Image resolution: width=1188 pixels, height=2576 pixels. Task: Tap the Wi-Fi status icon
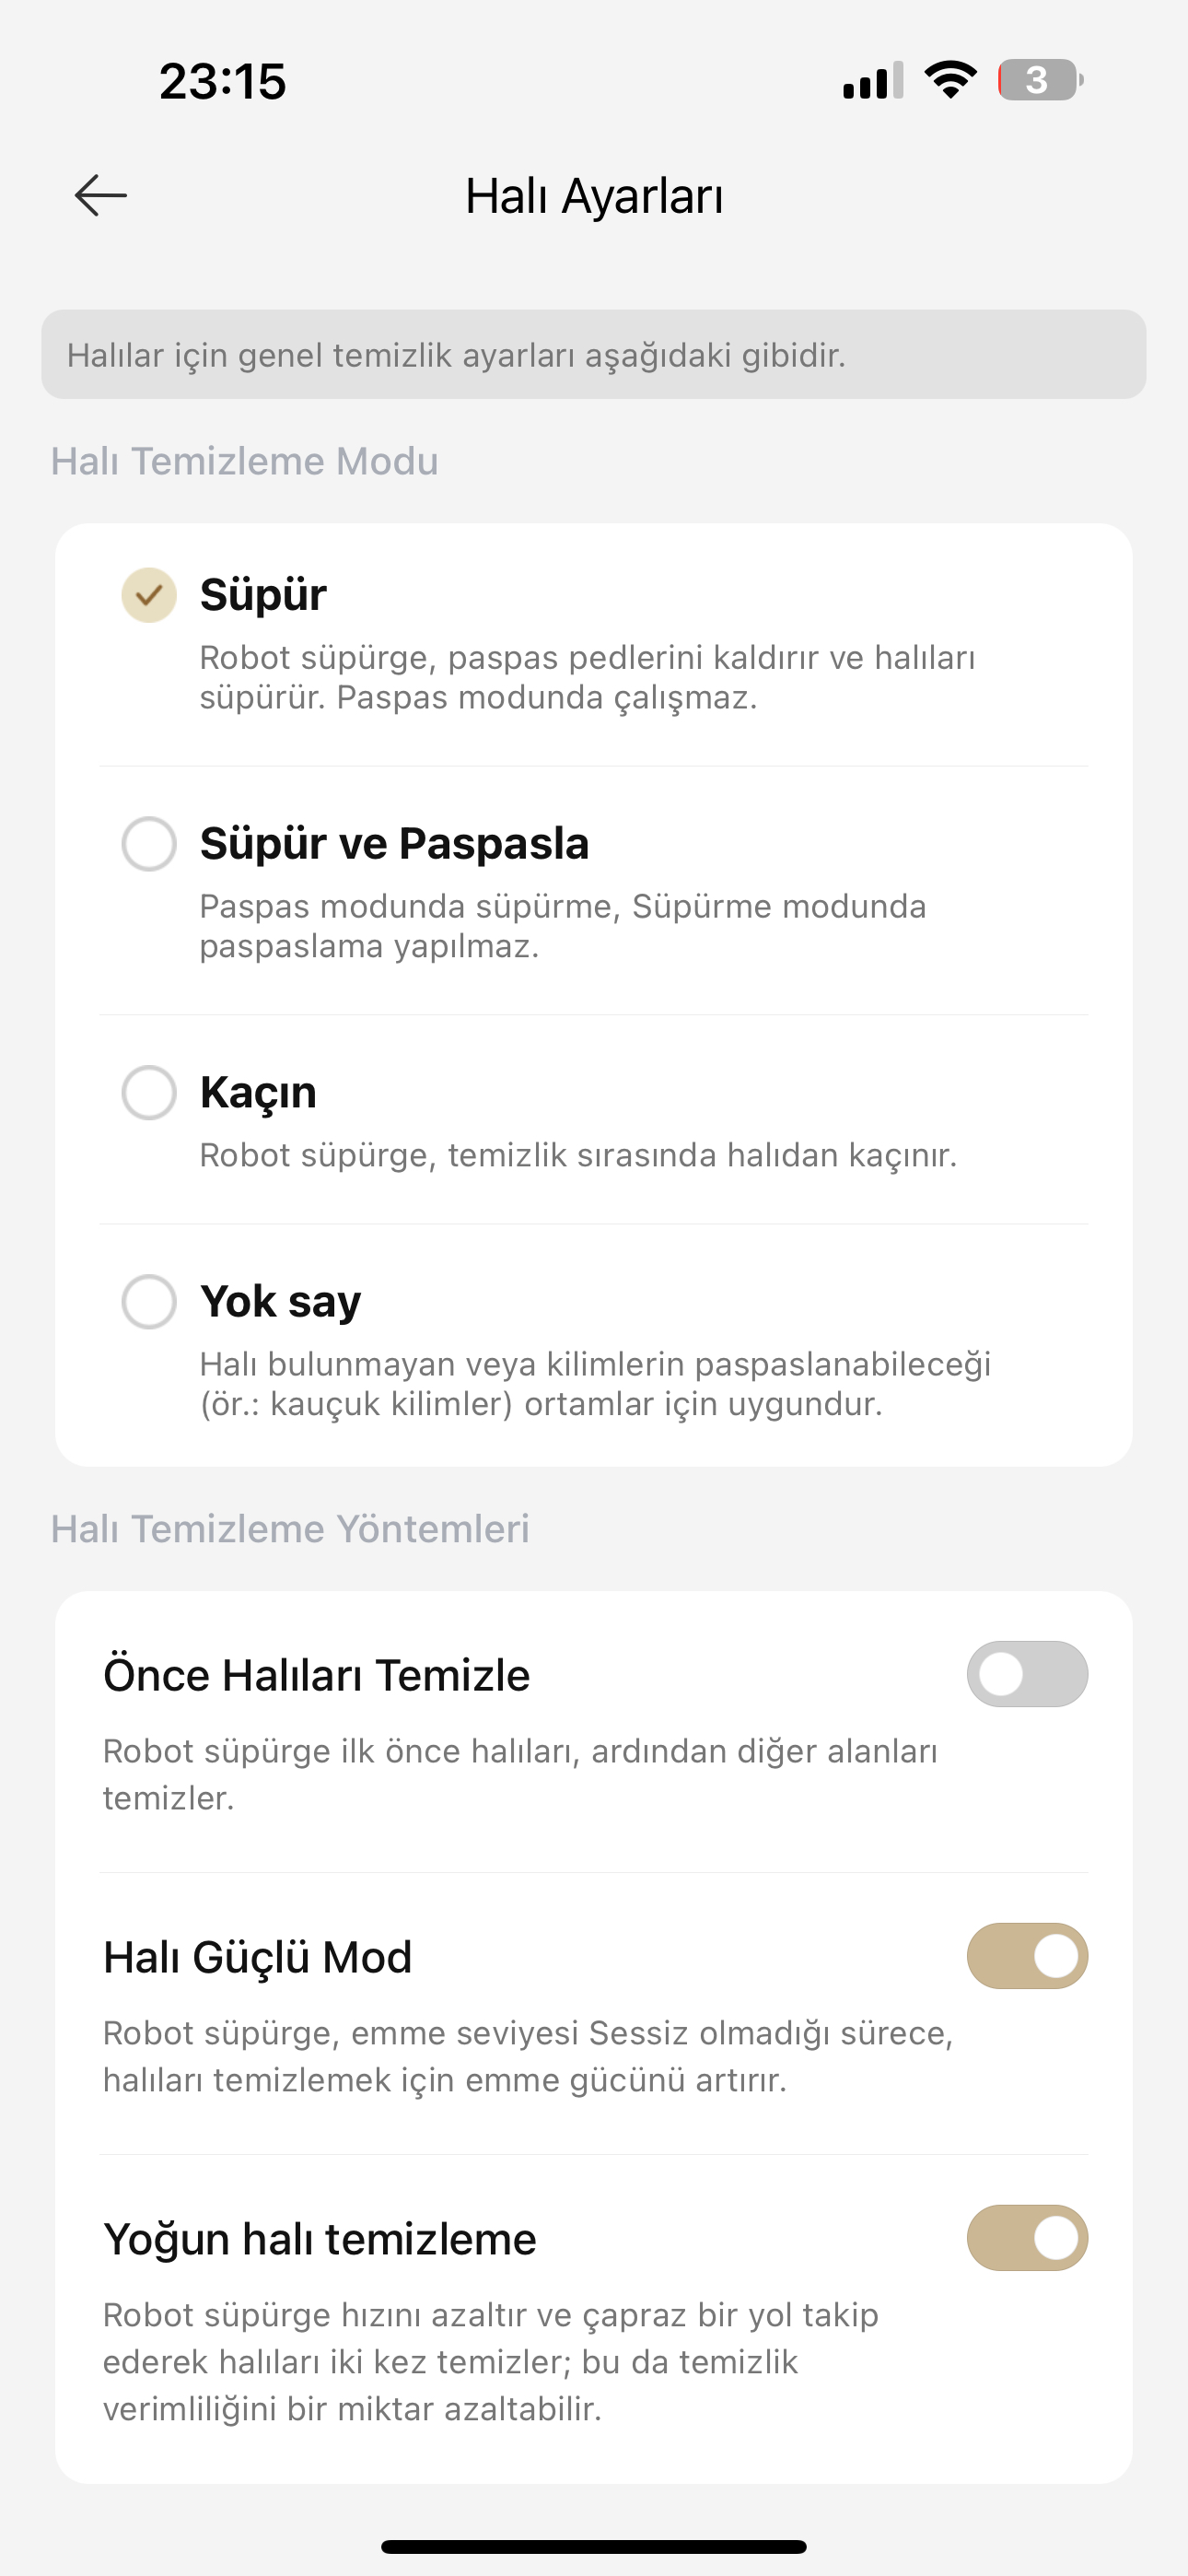[950, 80]
